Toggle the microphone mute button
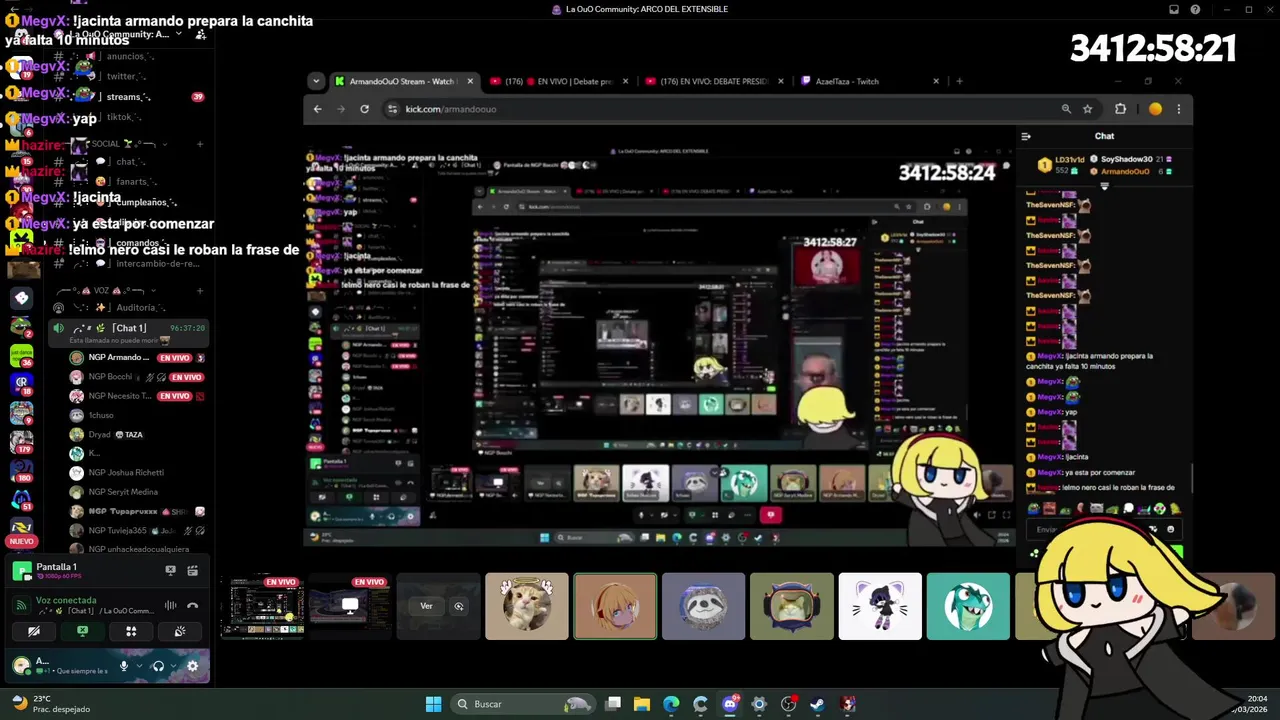The image size is (1280, 720). 124,665
